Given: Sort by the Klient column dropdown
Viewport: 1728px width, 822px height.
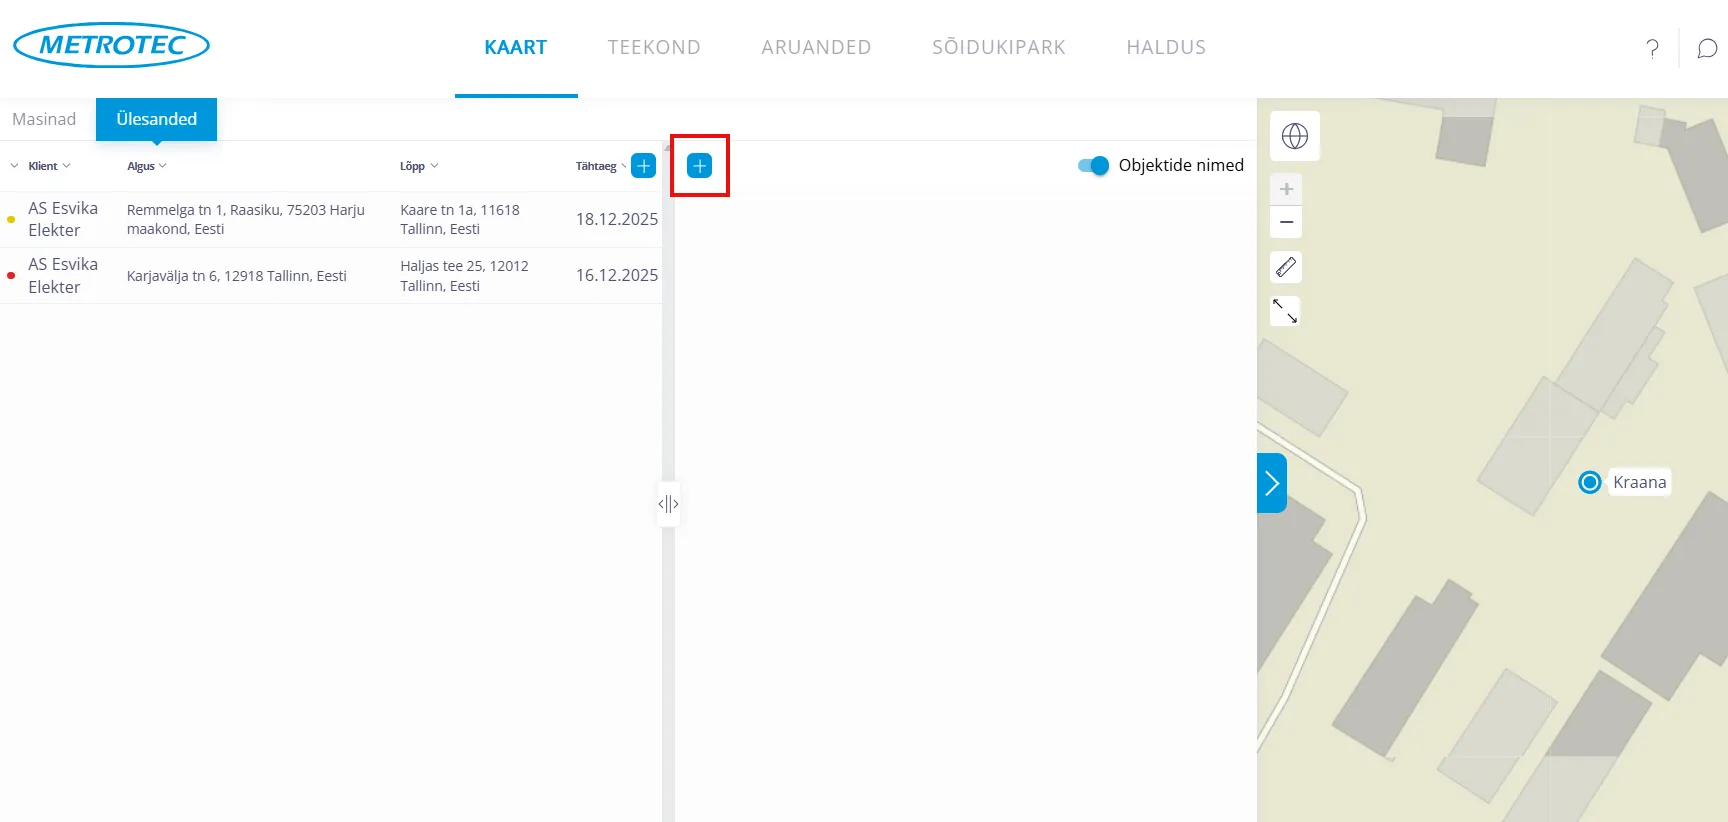Looking at the screenshot, I should (x=49, y=166).
